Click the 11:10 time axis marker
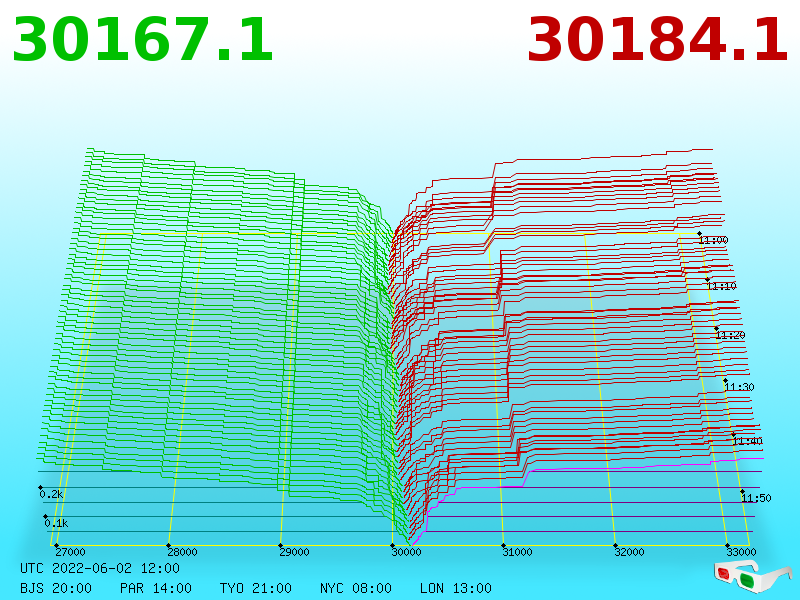Image resolution: width=800 pixels, height=600 pixels. click(x=721, y=286)
